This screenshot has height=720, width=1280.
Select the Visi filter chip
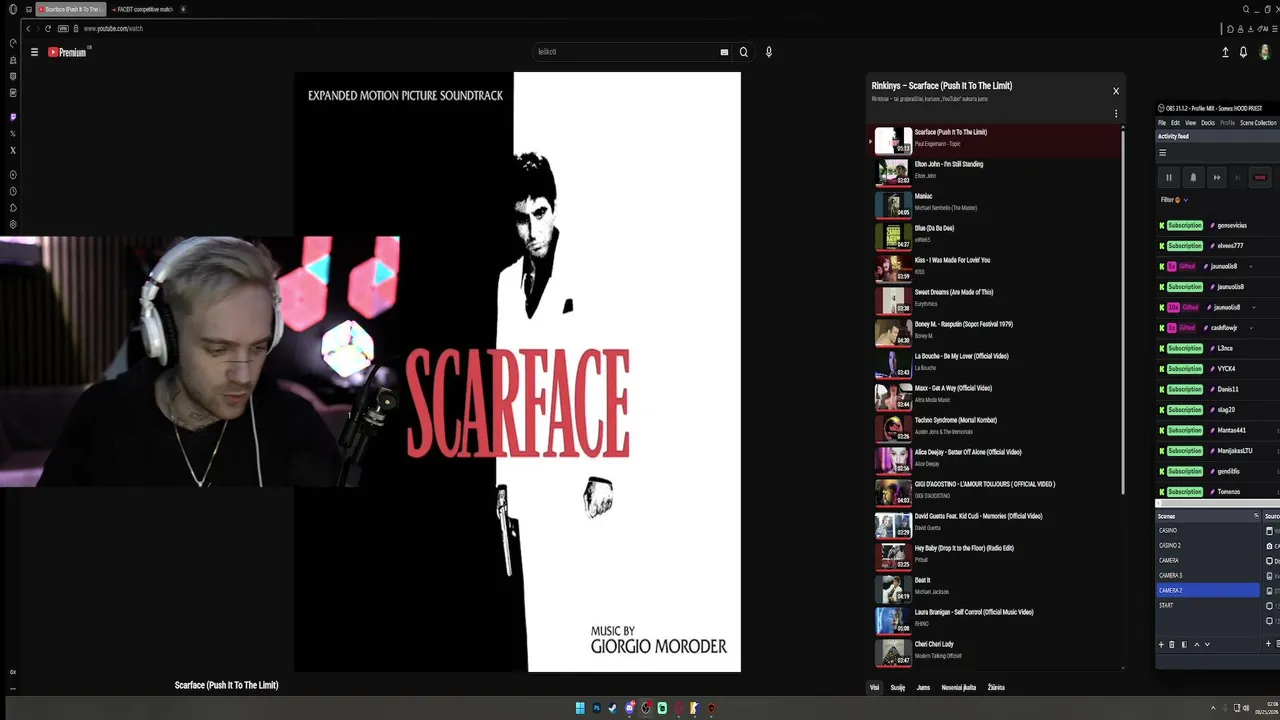point(874,687)
